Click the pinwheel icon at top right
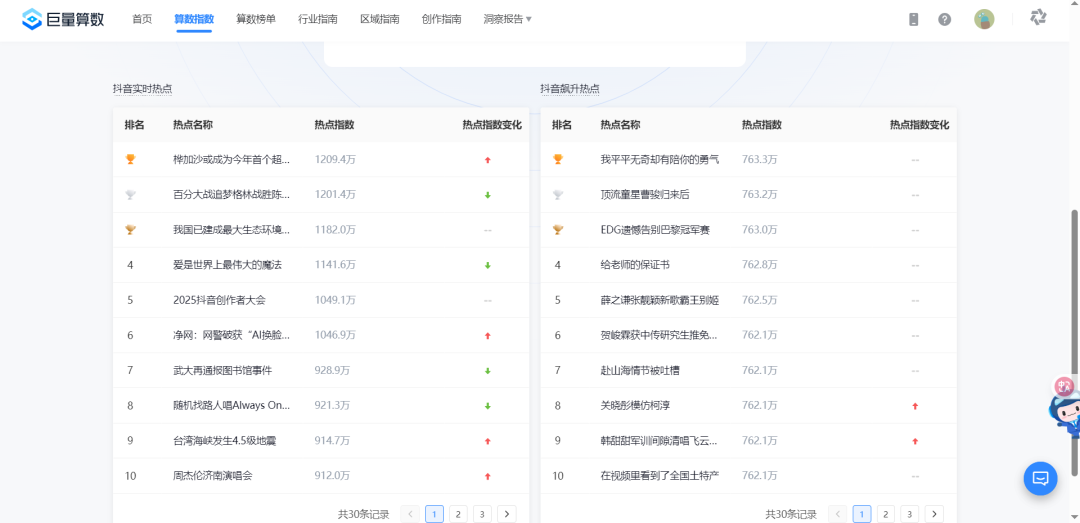1080x523 pixels. tap(1038, 17)
